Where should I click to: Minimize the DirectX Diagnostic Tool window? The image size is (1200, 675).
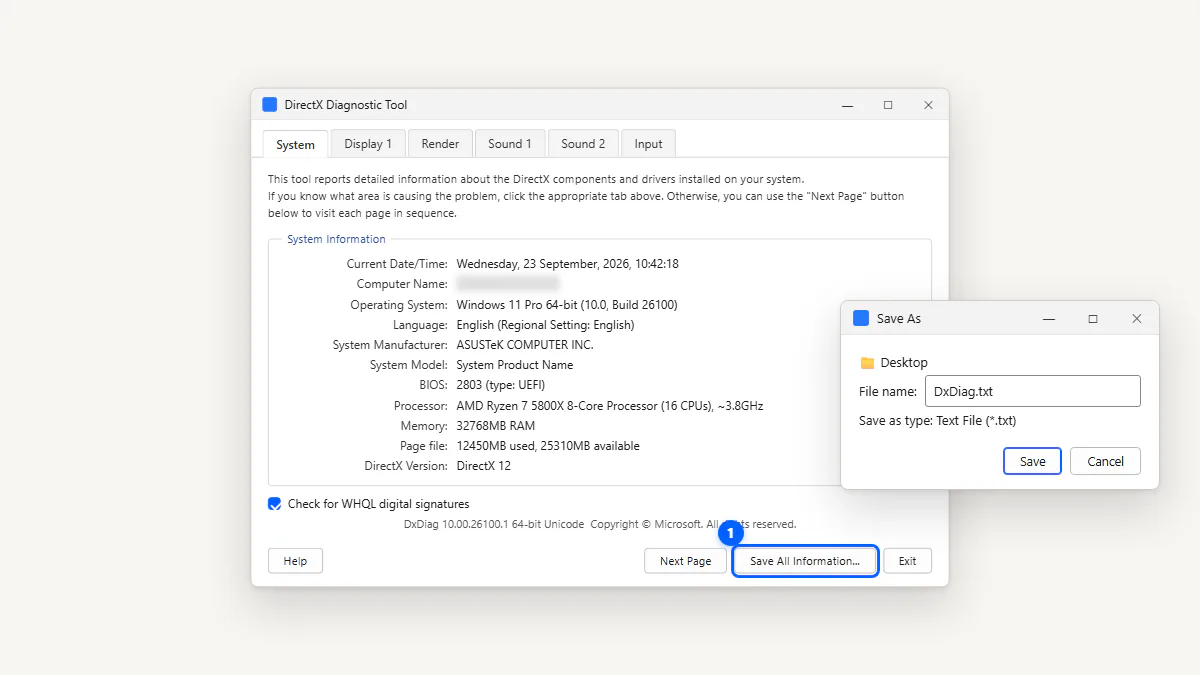pos(847,105)
